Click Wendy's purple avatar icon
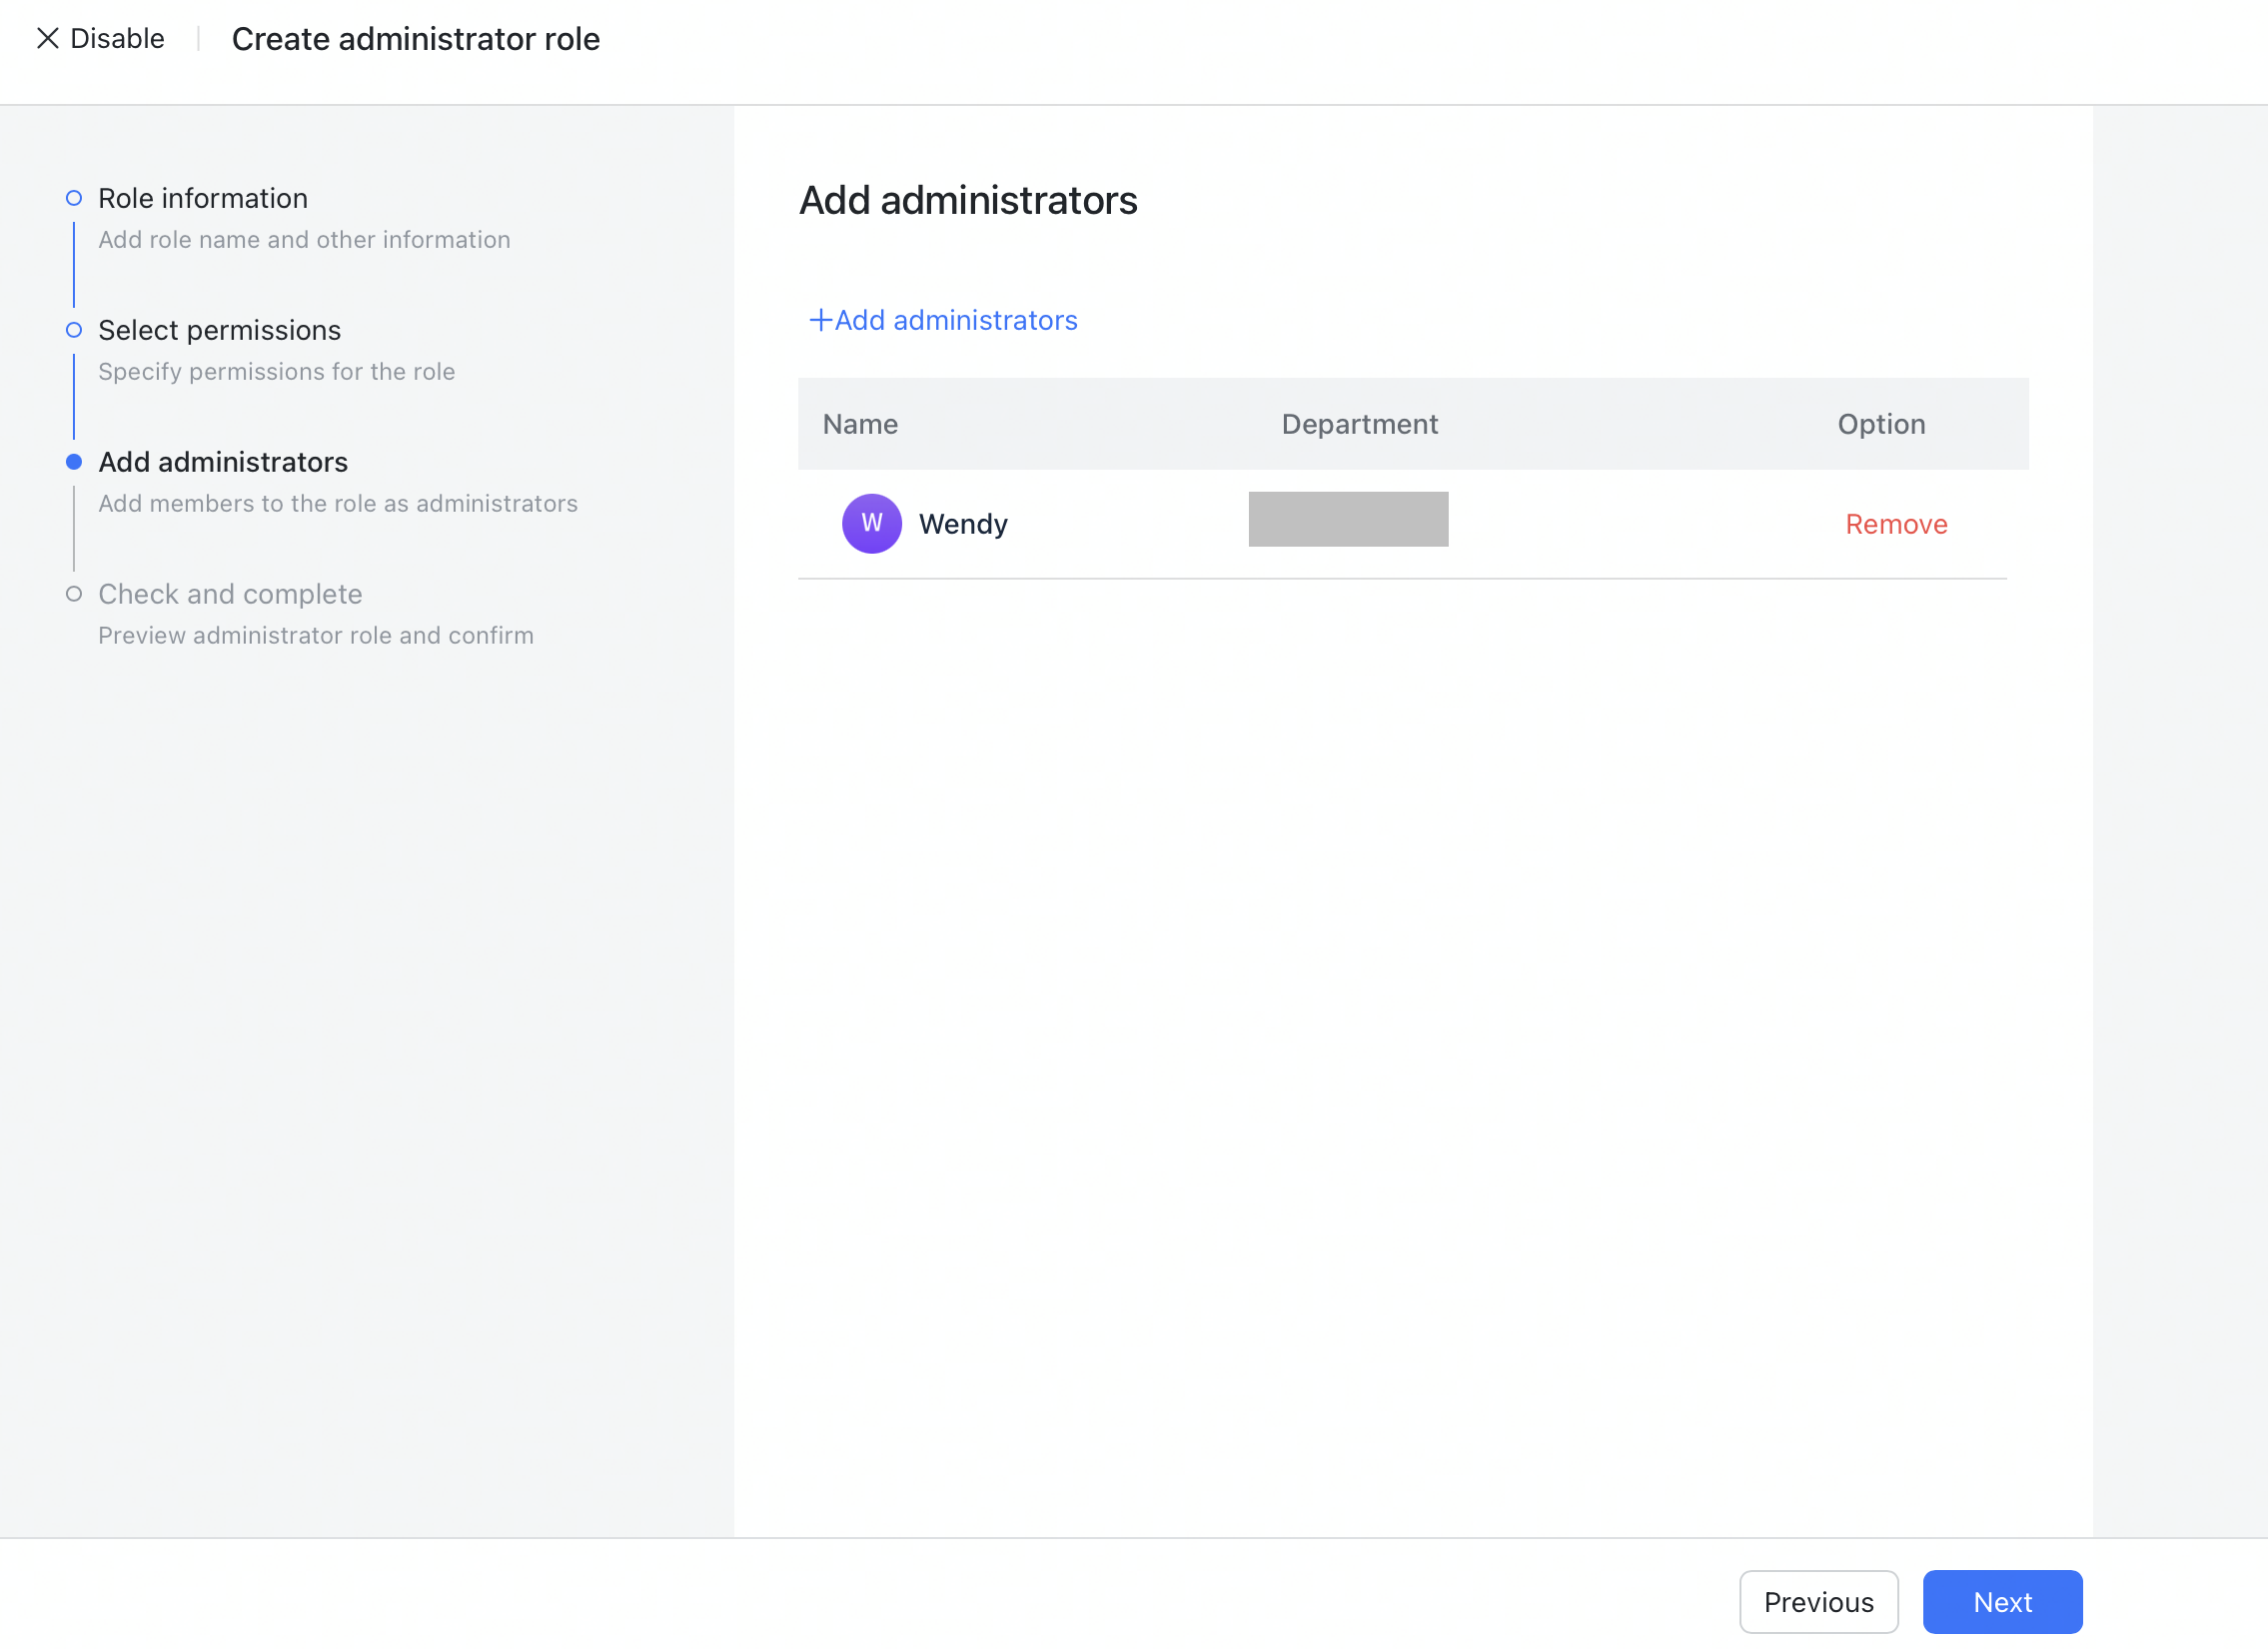The height and width of the screenshot is (1649, 2268). click(871, 523)
